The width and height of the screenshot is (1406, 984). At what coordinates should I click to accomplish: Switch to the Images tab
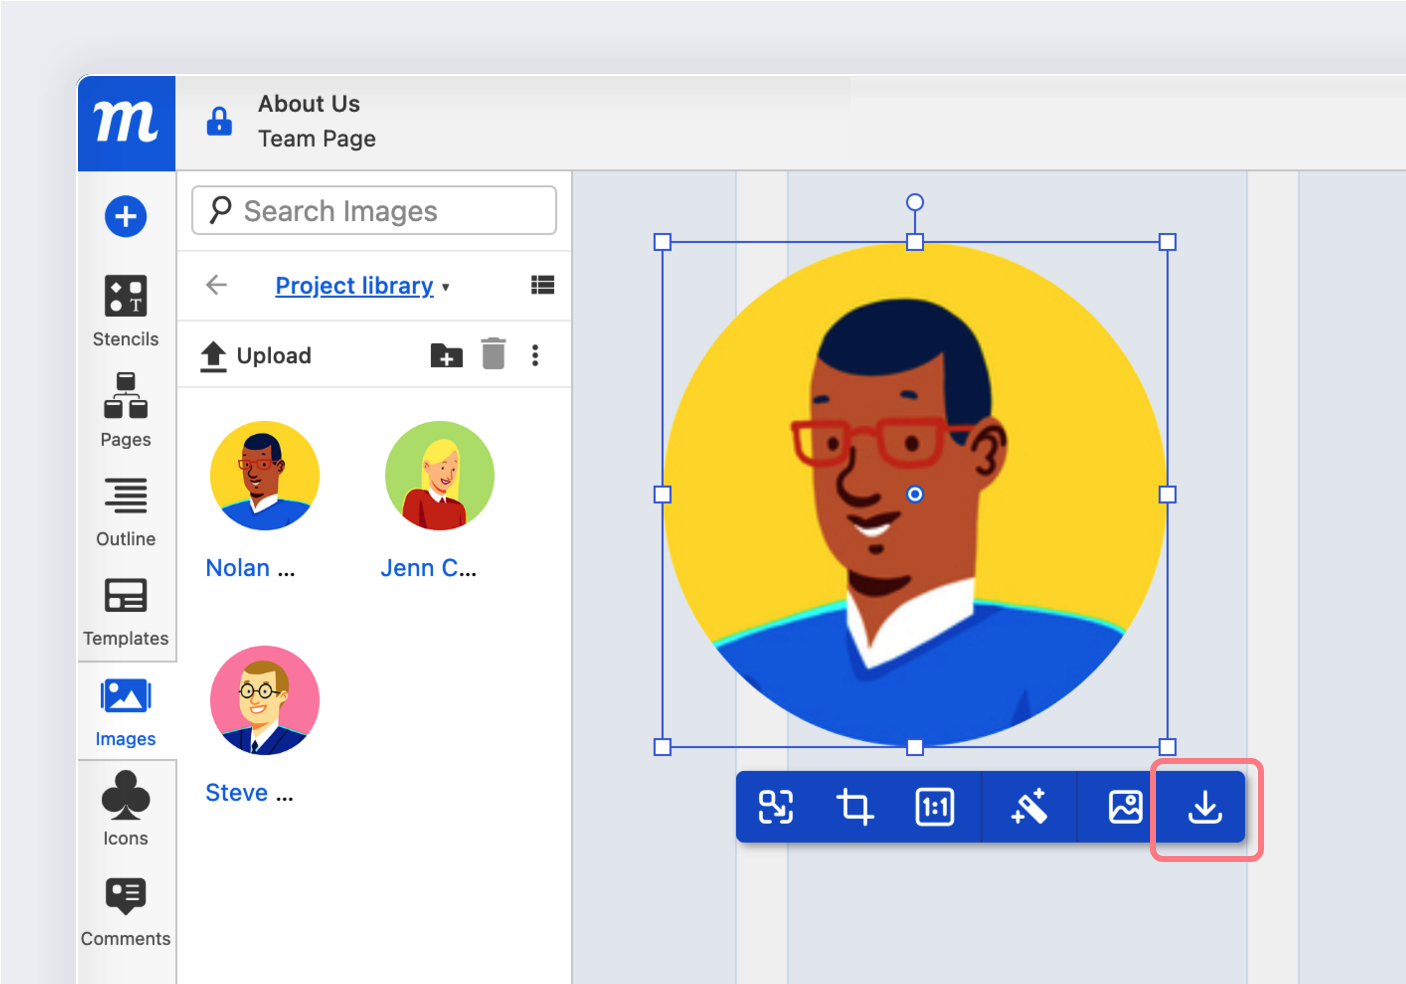point(125,710)
